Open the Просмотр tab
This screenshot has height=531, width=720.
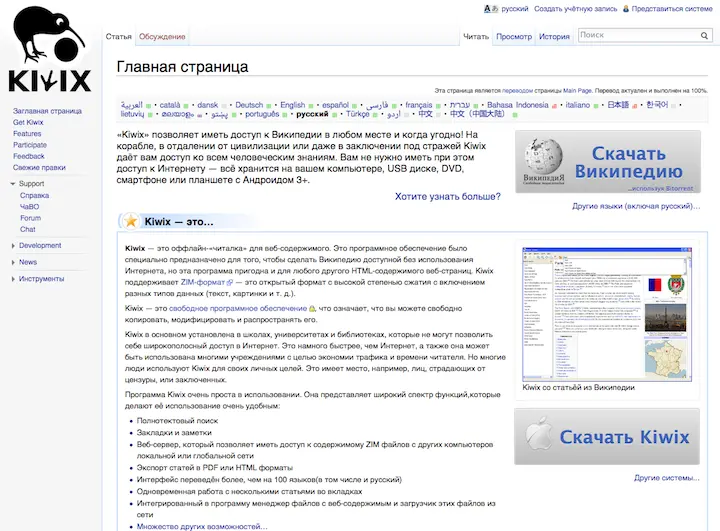click(514, 36)
